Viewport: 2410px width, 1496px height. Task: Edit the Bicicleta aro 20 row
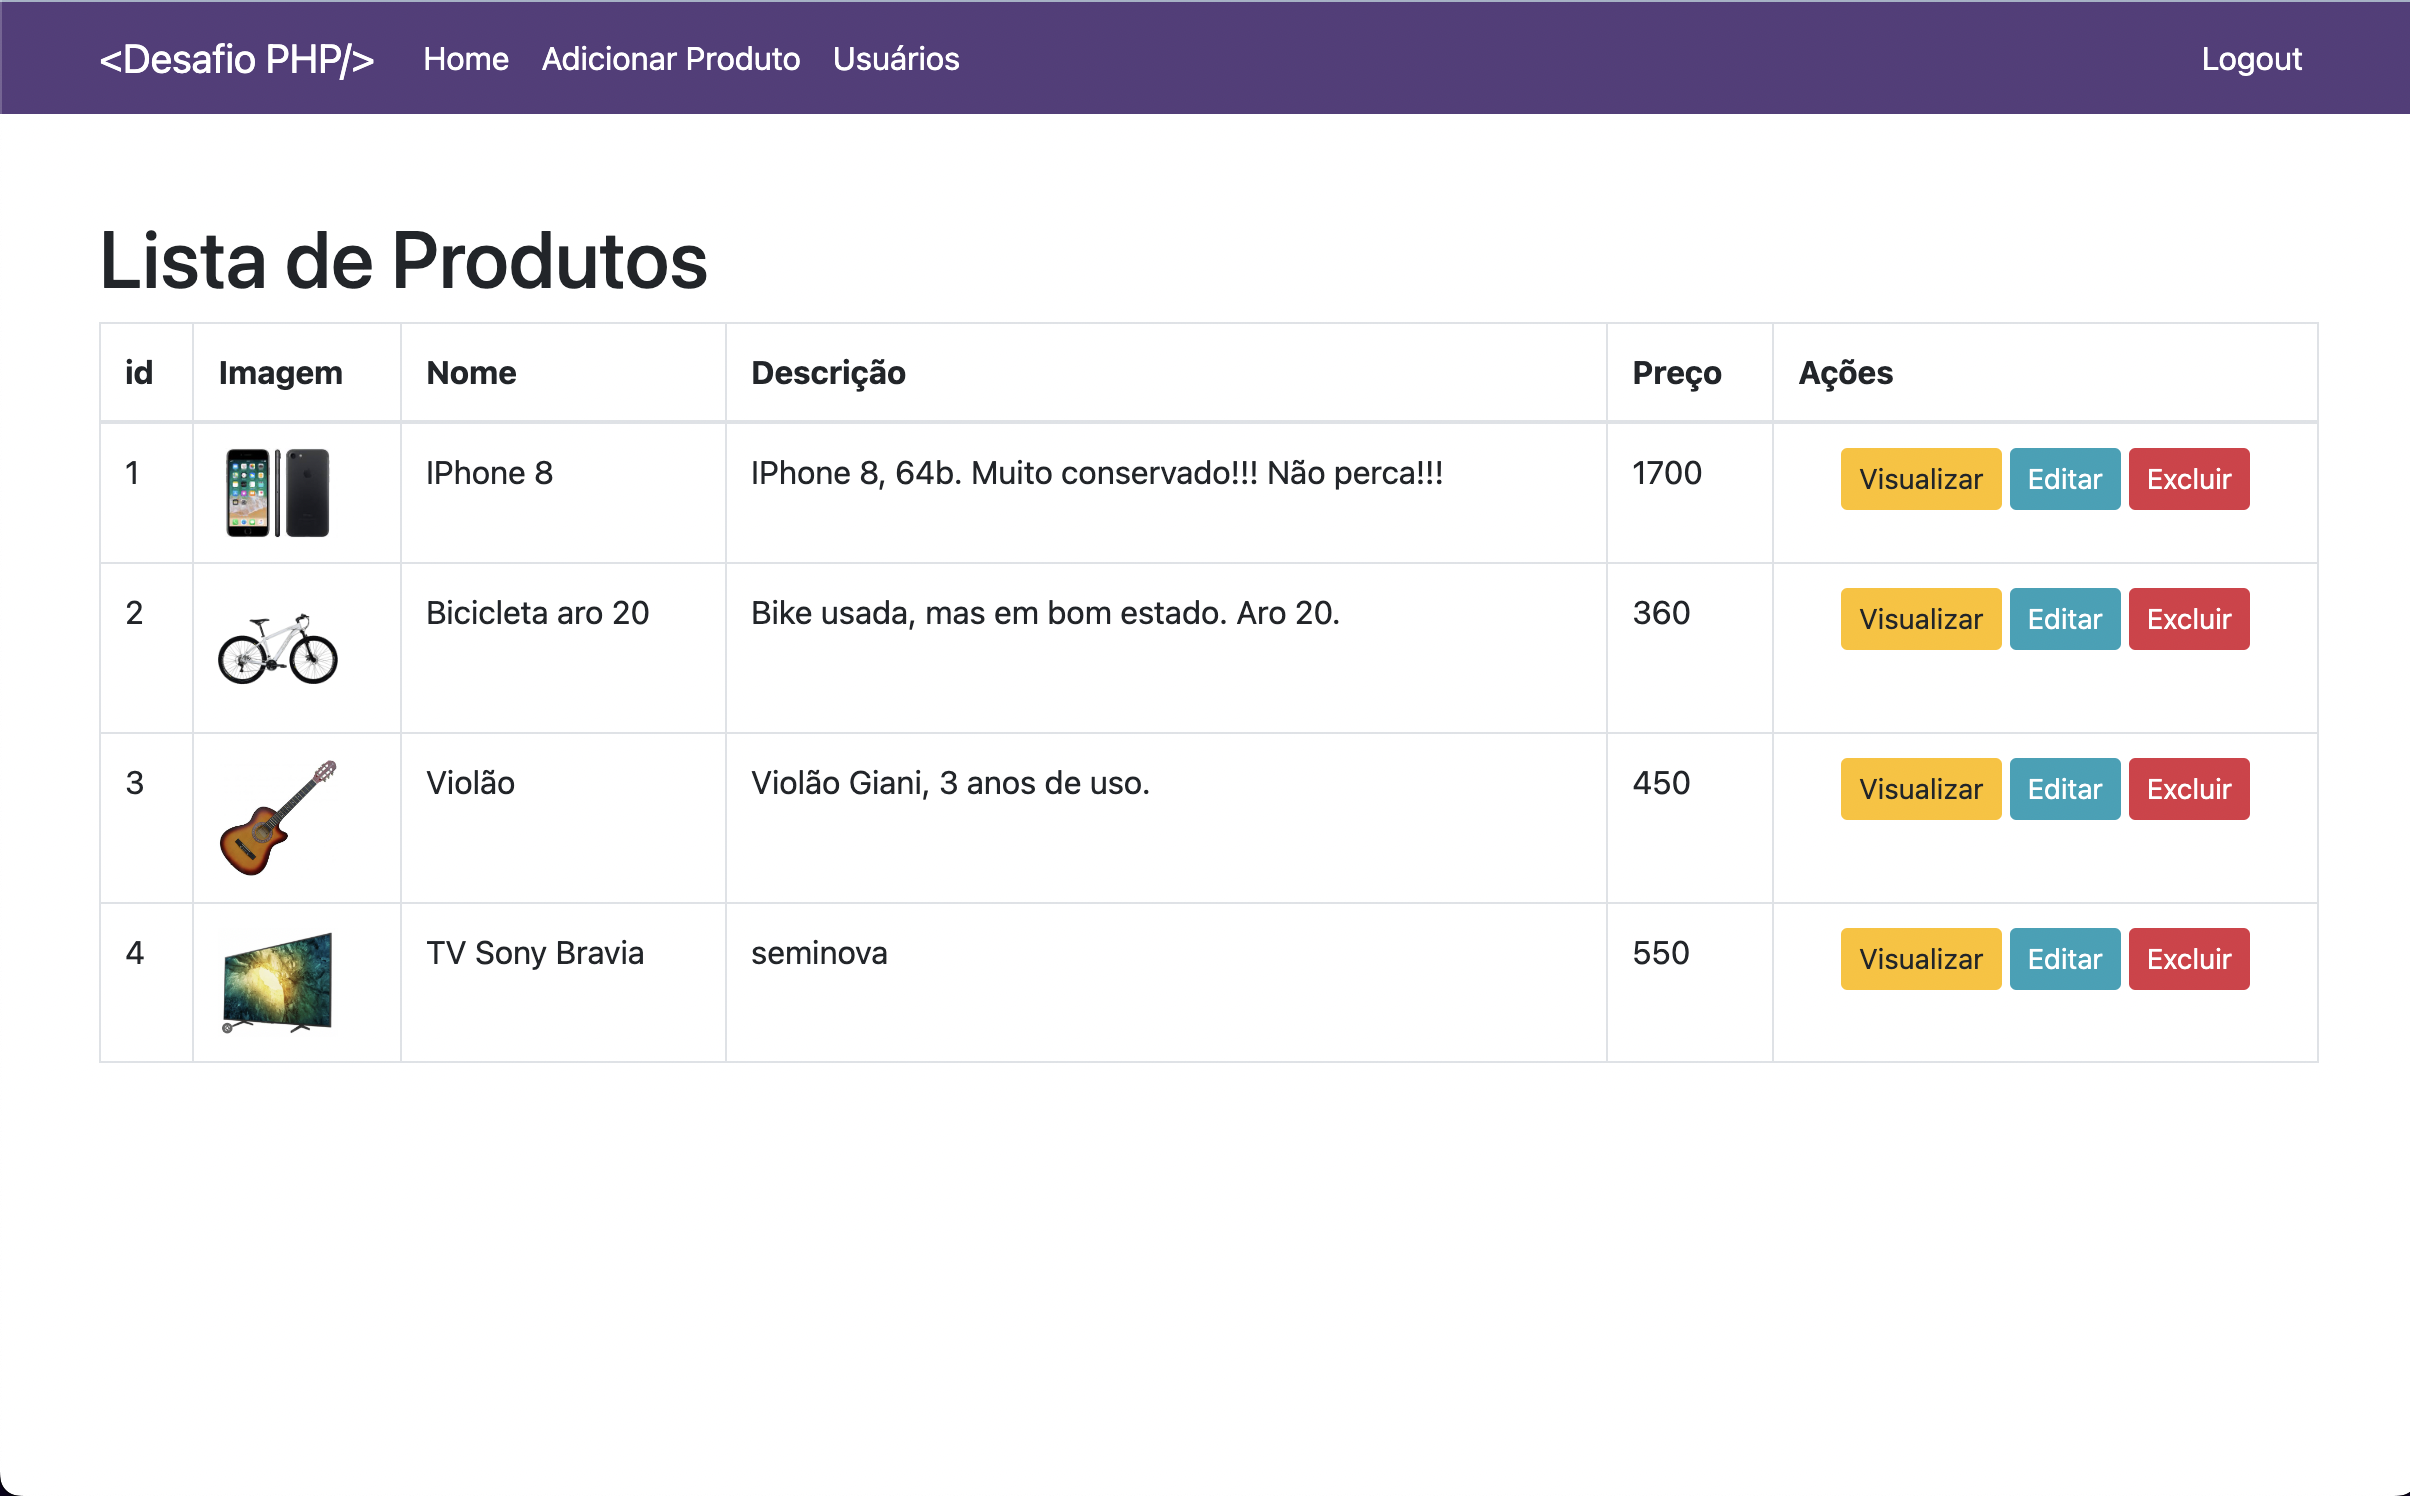pyautogui.click(x=2063, y=619)
